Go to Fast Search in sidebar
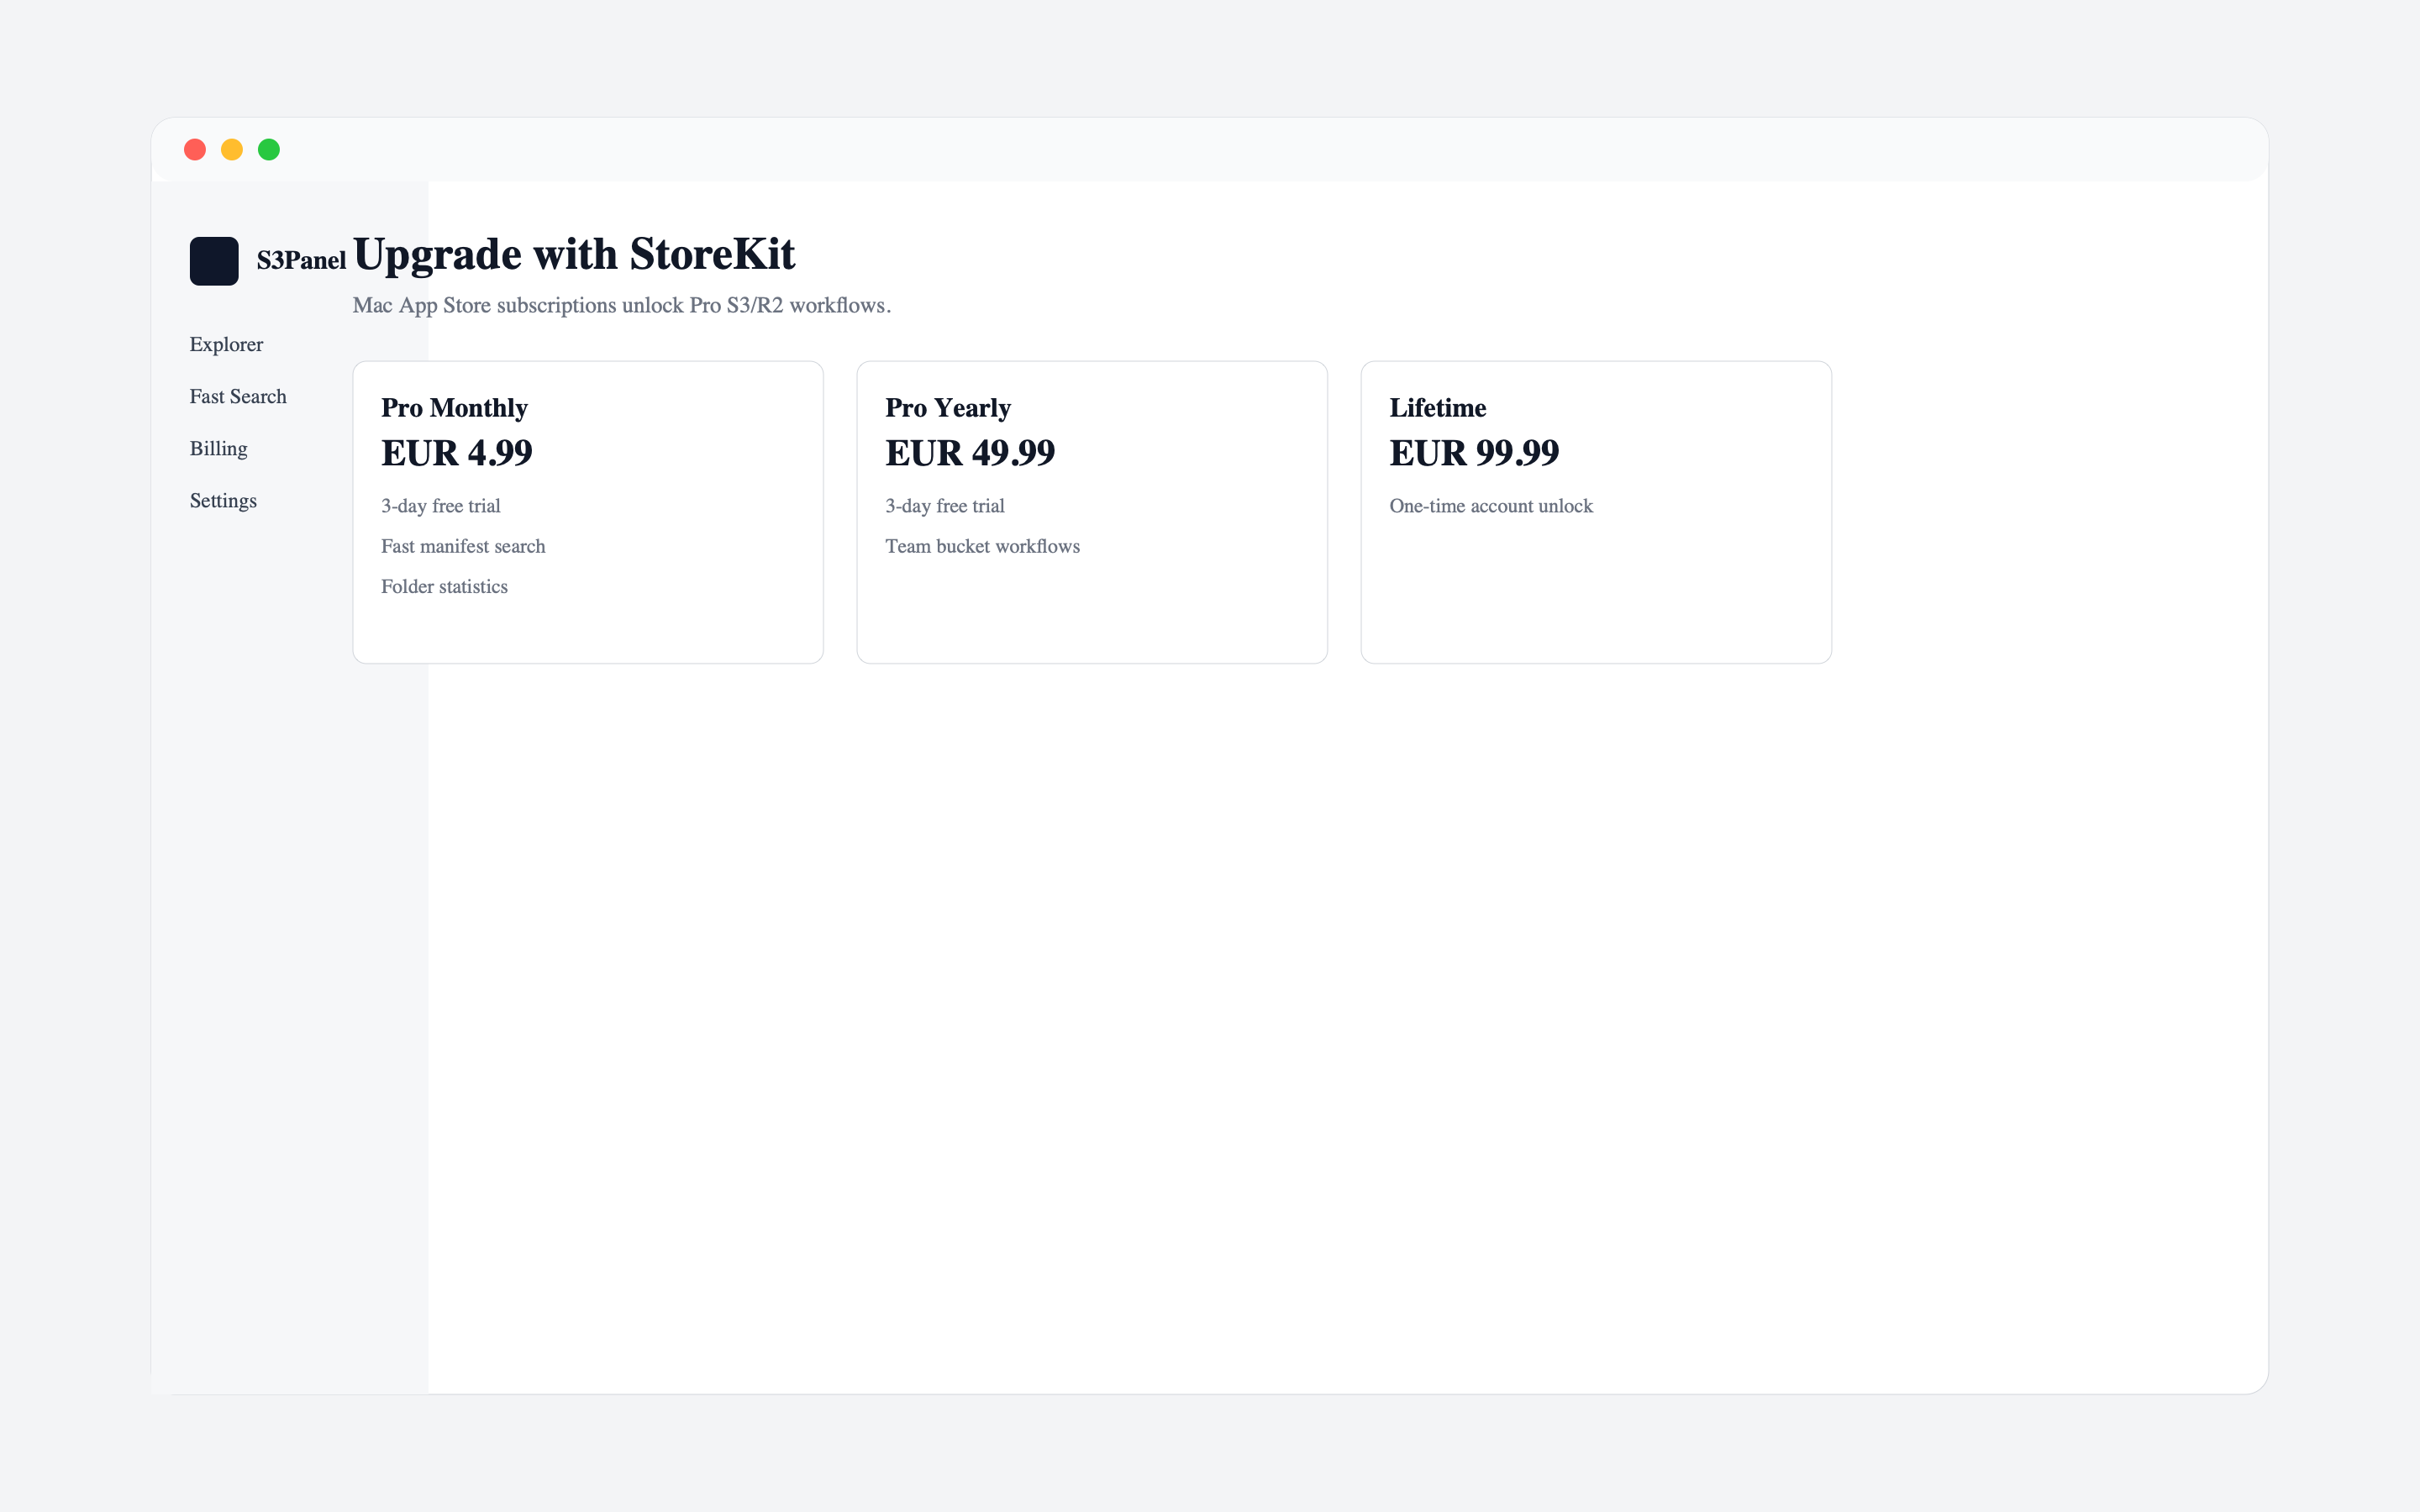The width and height of the screenshot is (2420, 1512). pyautogui.click(x=238, y=396)
